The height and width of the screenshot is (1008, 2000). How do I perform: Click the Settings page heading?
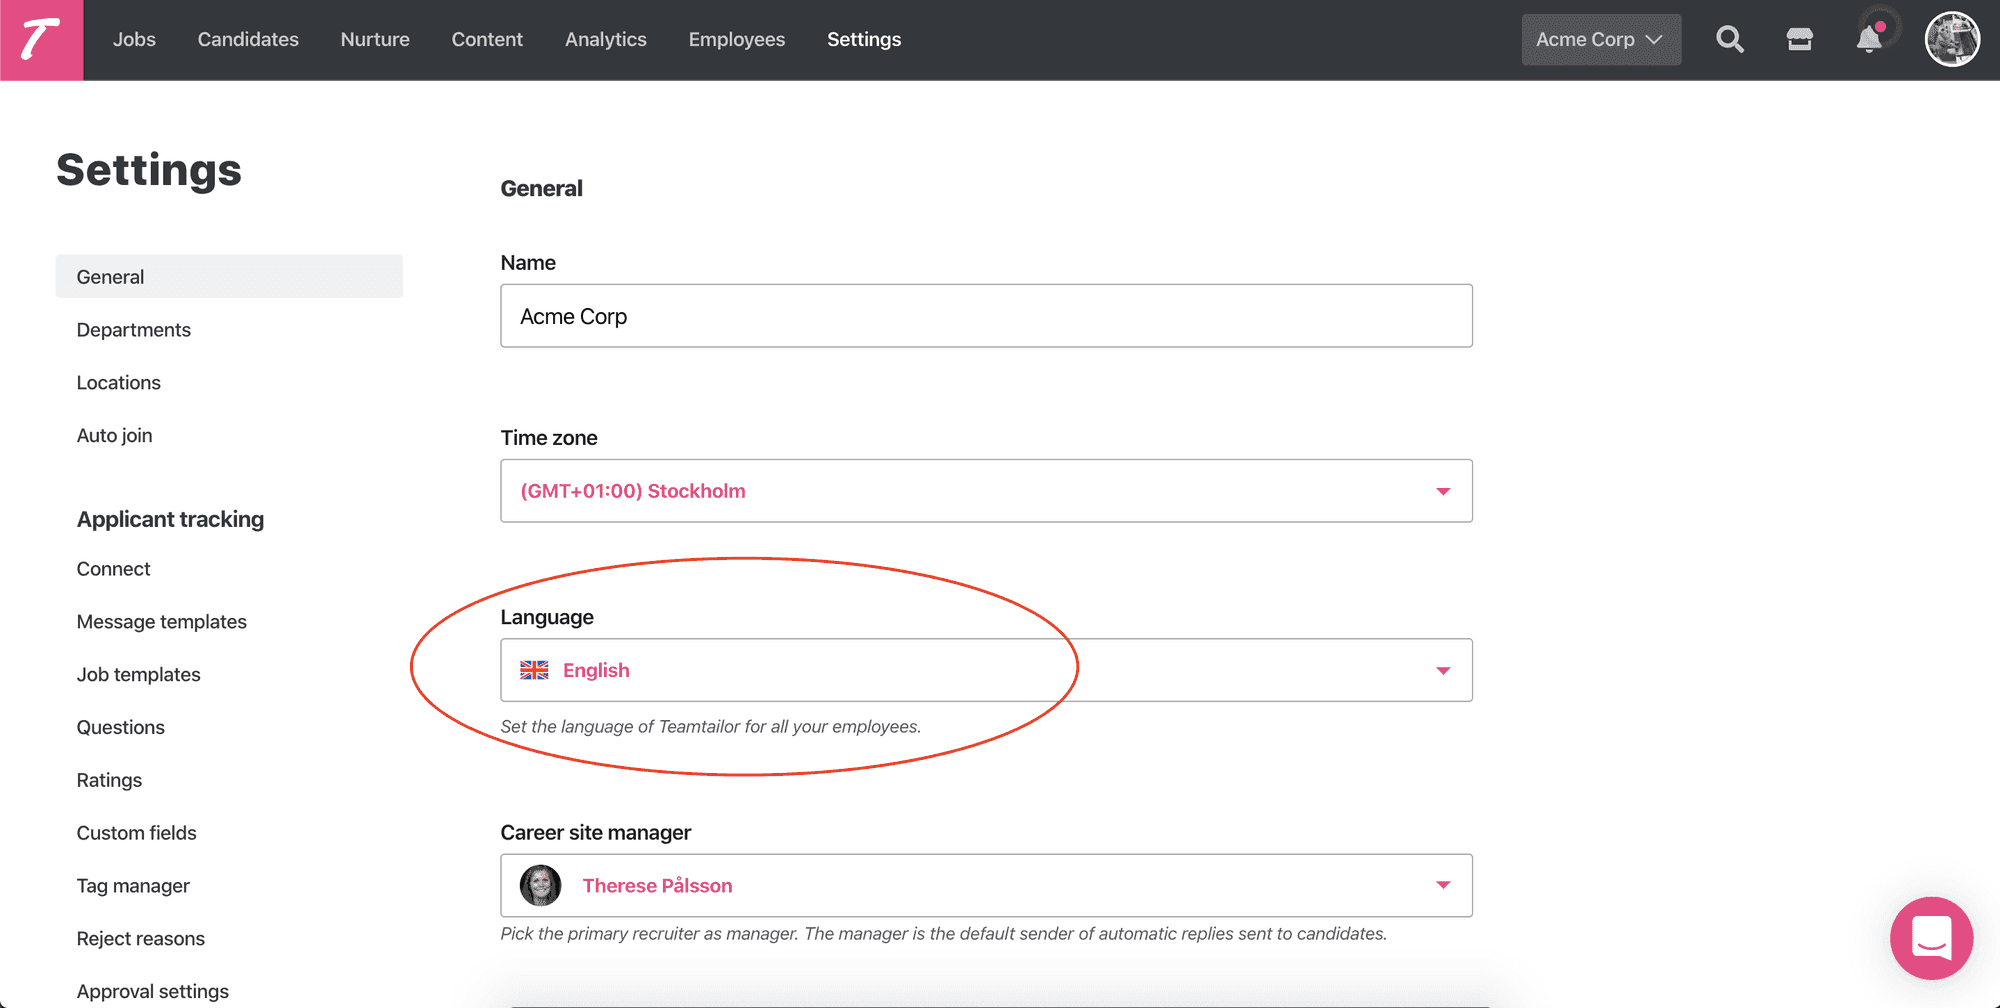(149, 170)
